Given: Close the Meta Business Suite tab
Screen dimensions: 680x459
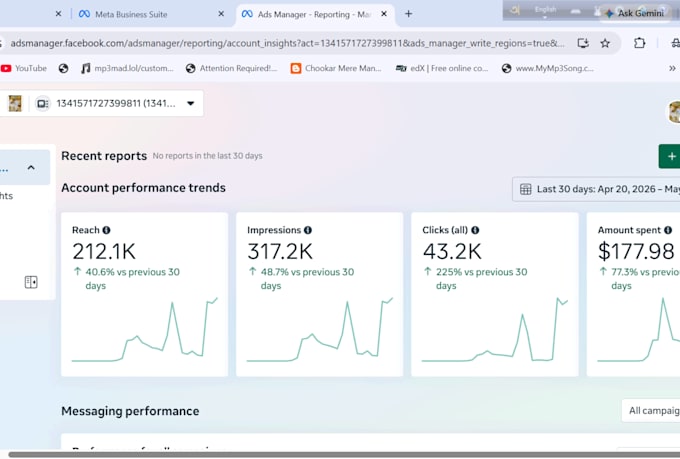Looking at the screenshot, I should (221, 14).
